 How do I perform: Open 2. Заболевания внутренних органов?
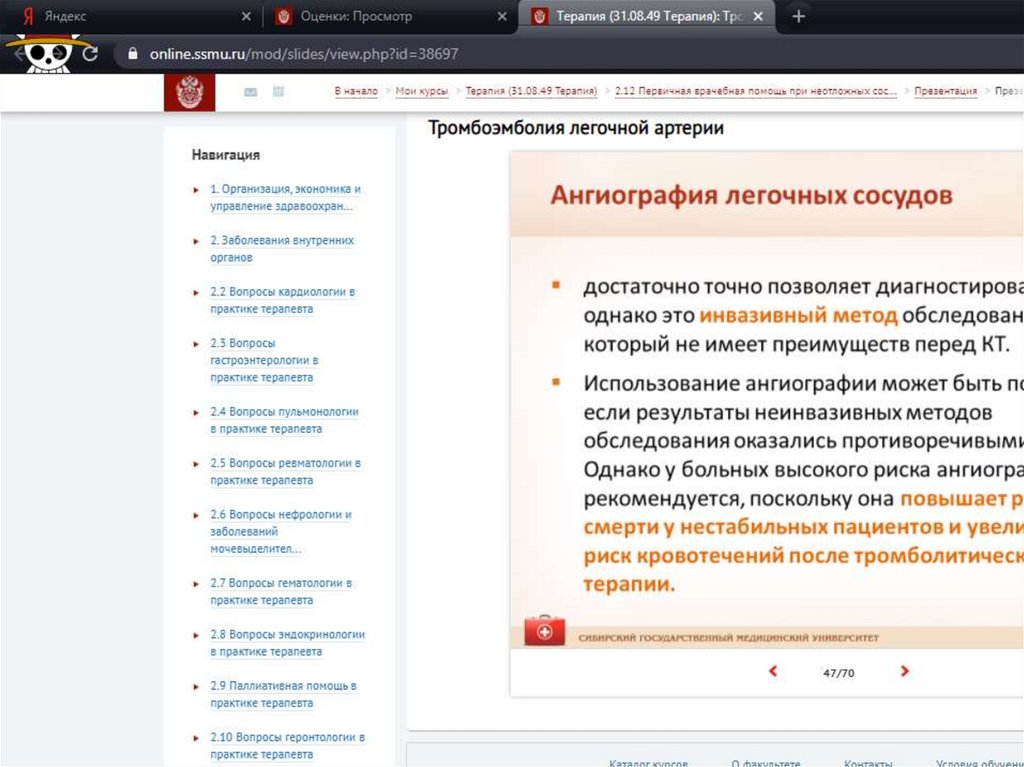[x=281, y=249]
